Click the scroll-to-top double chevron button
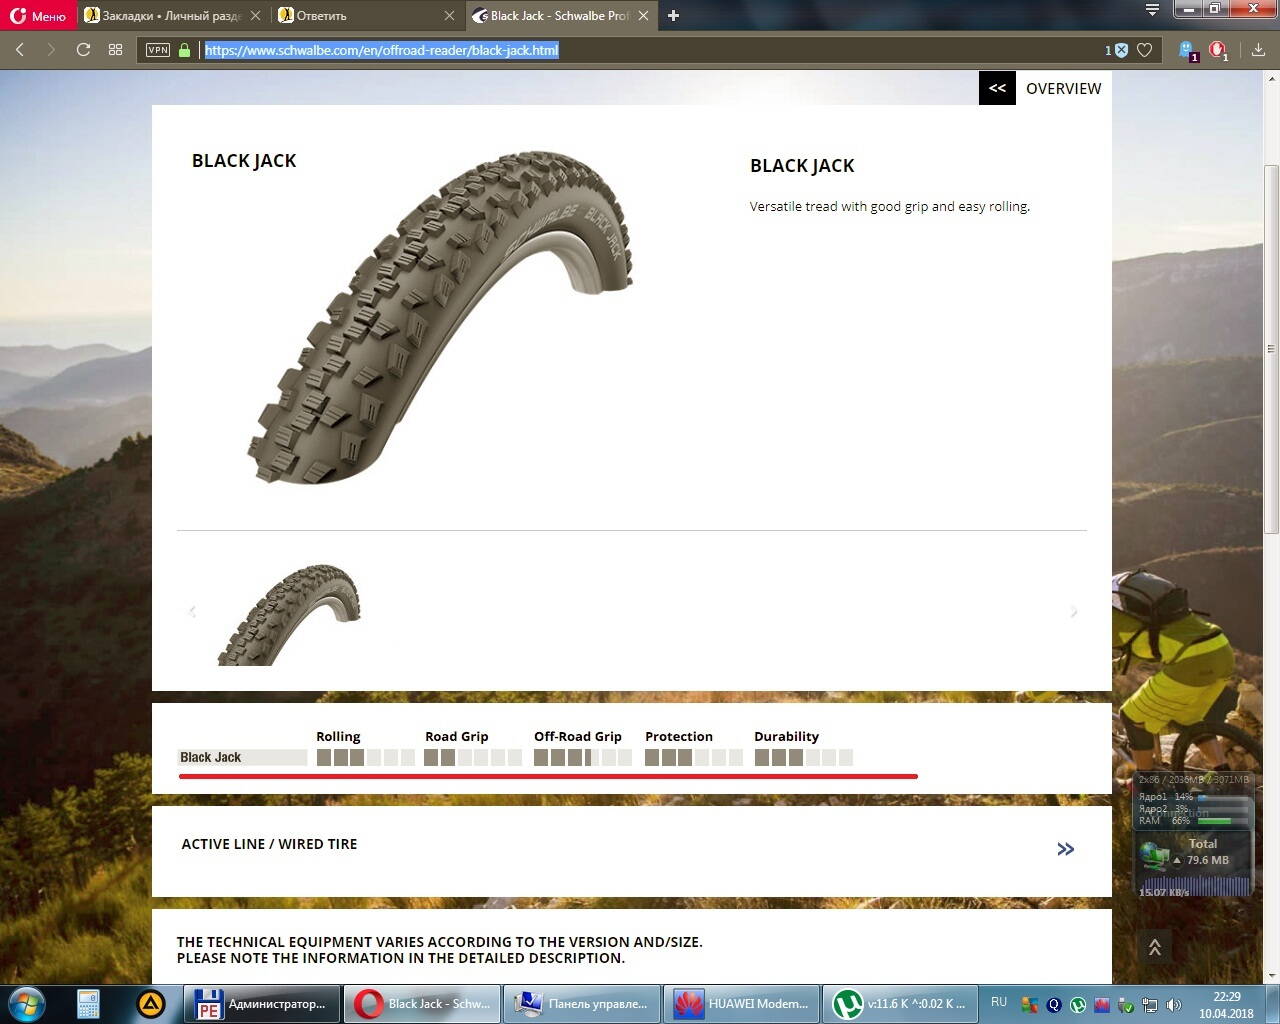This screenshot has width=1280, height=1024. pyautogui.click(x=1154, y=947)
